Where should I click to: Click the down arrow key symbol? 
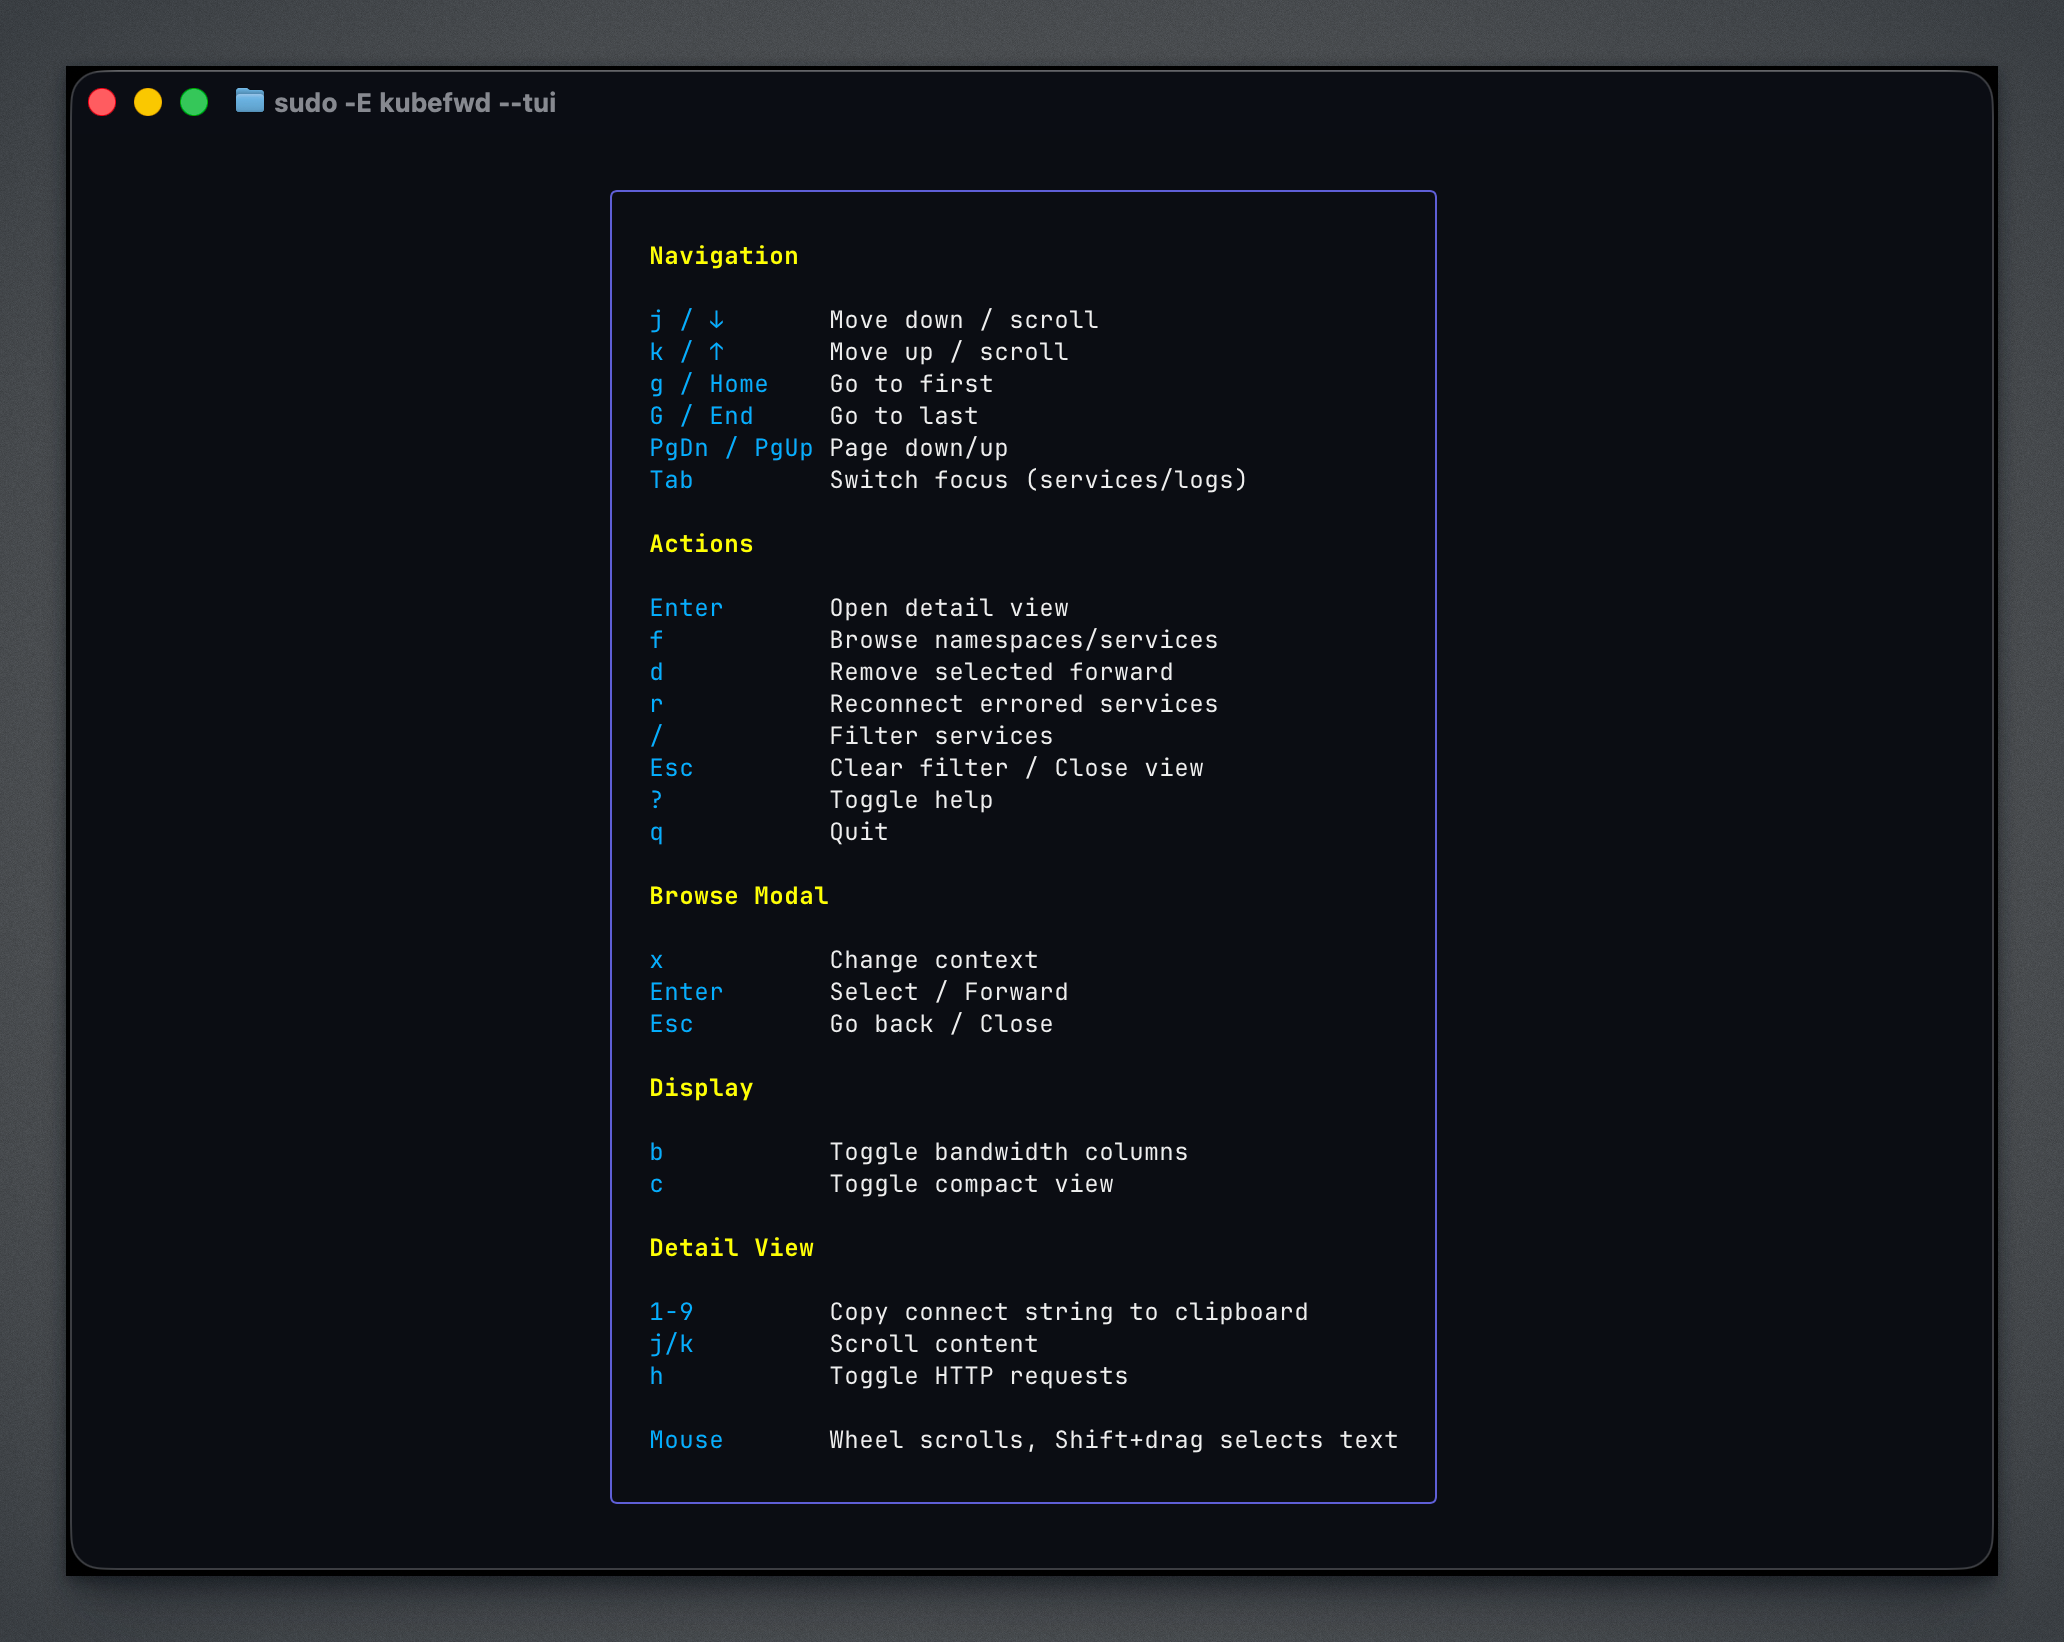(x=716, y=320)
